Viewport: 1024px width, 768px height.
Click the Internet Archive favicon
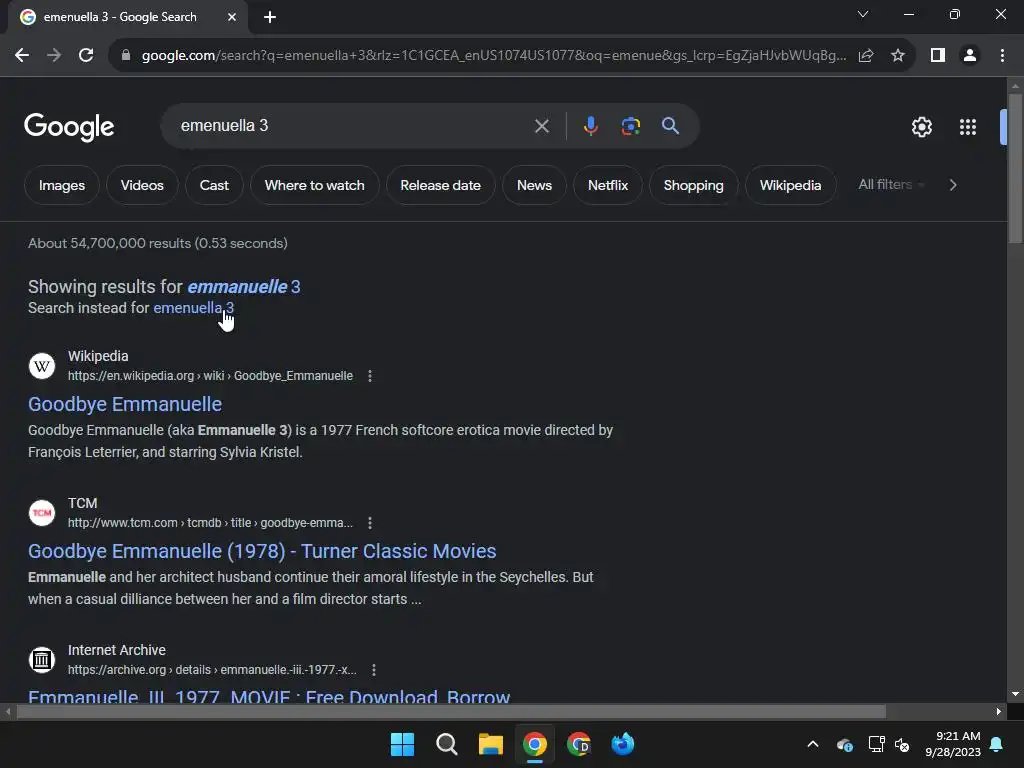[x=42, y=660]
